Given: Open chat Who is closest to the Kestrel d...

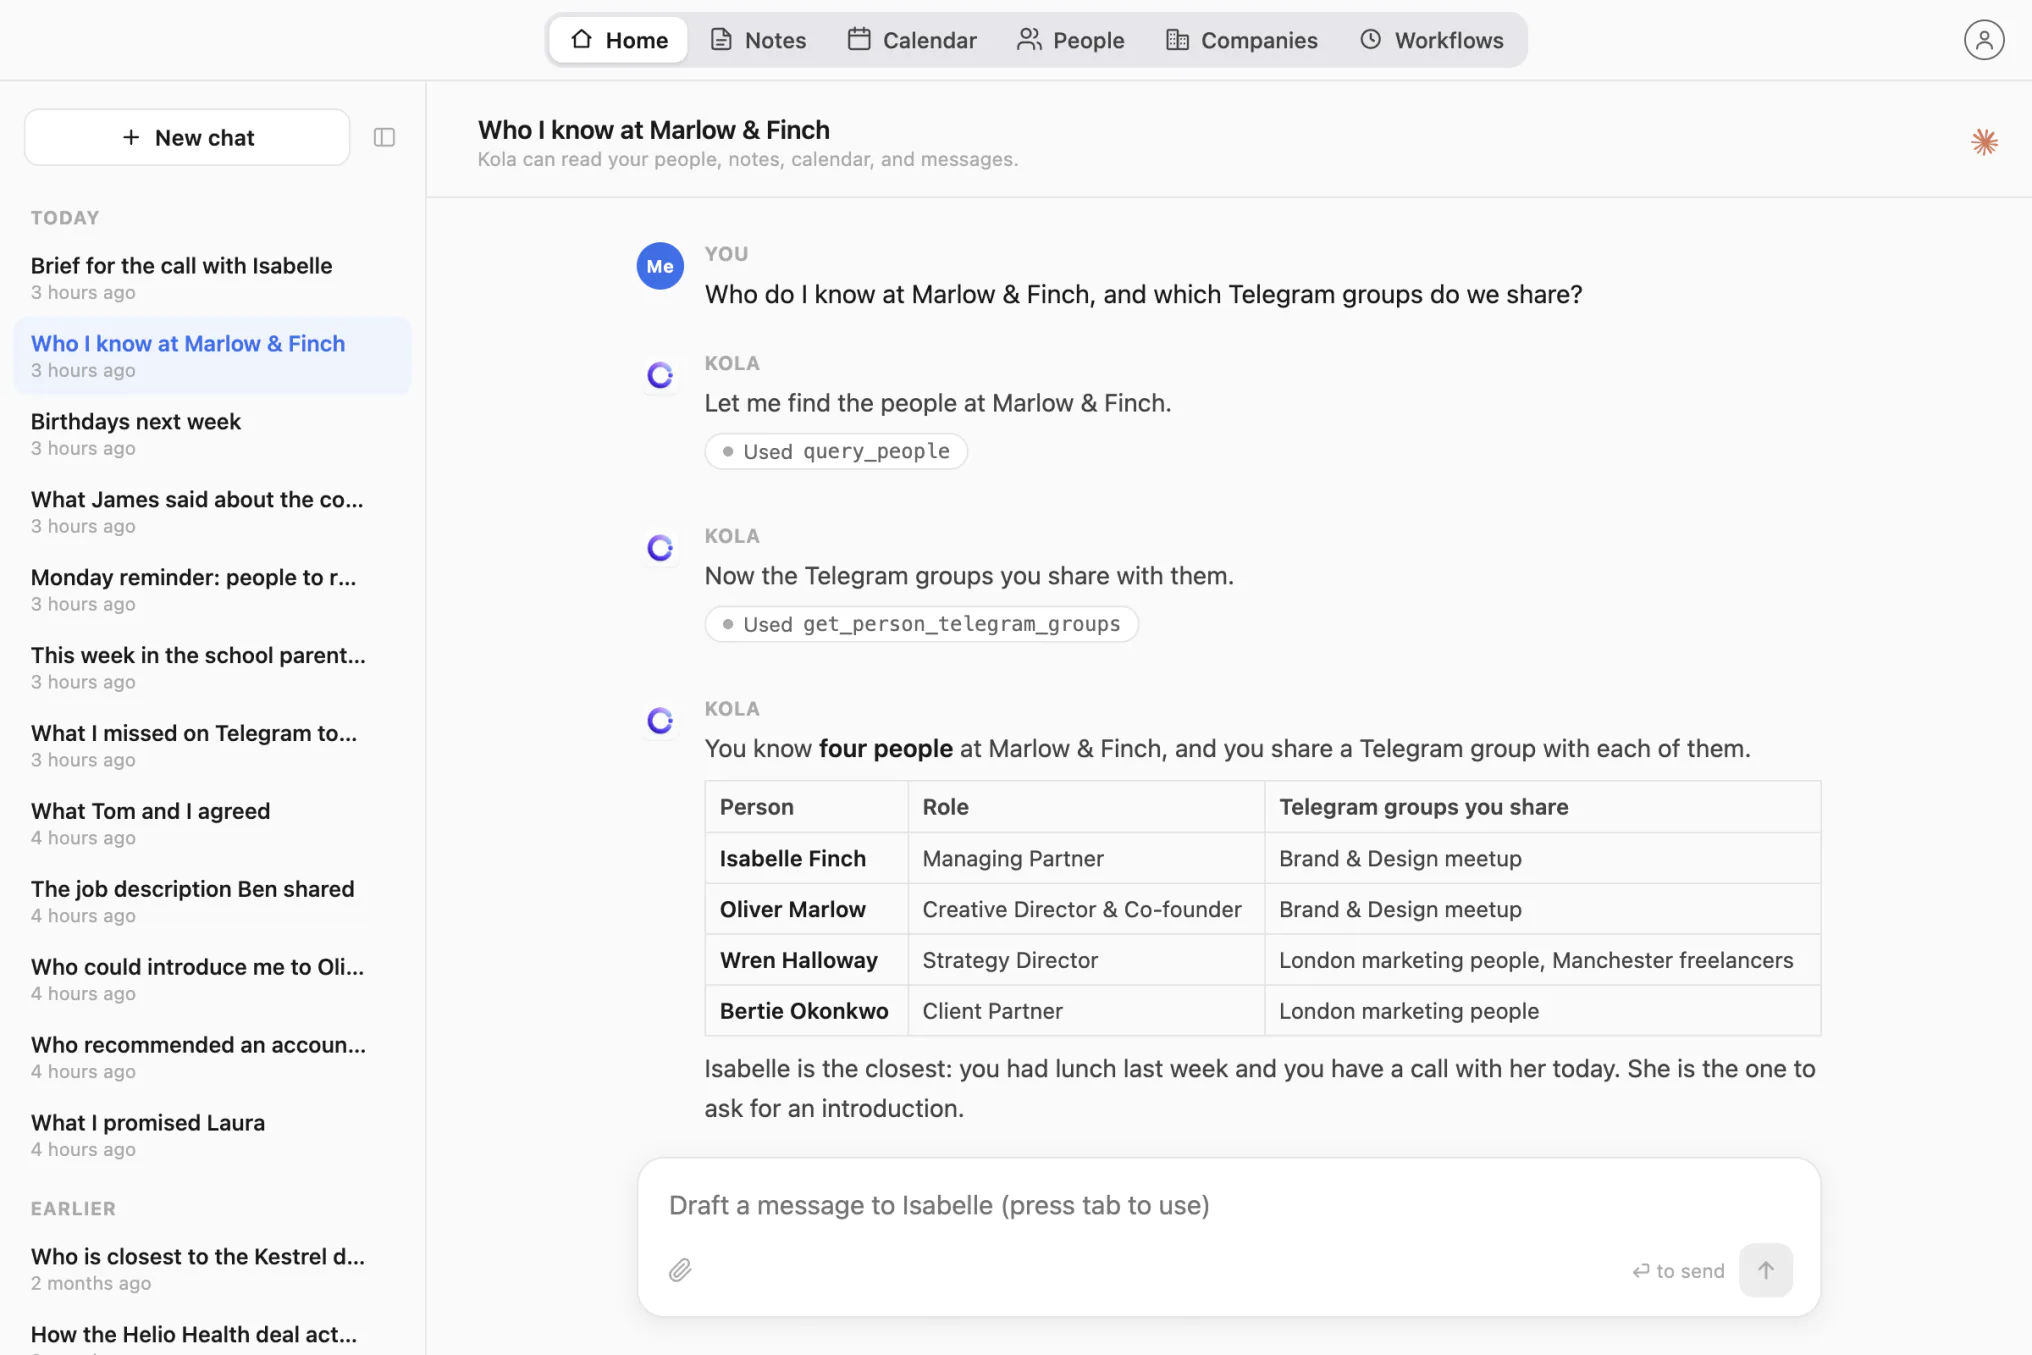Looking at the screenshot, I should [212, 1269].
